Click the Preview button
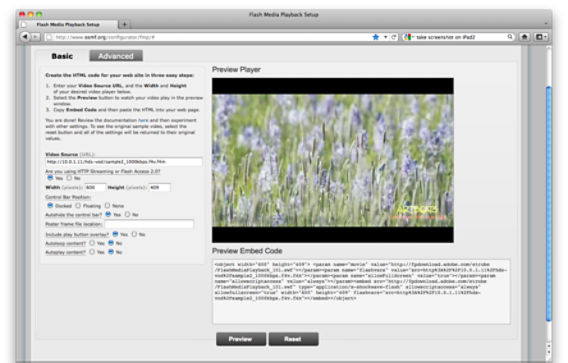The height and width of the screenshot is (363, 568). pyautogui.click(x=241, y=339)
